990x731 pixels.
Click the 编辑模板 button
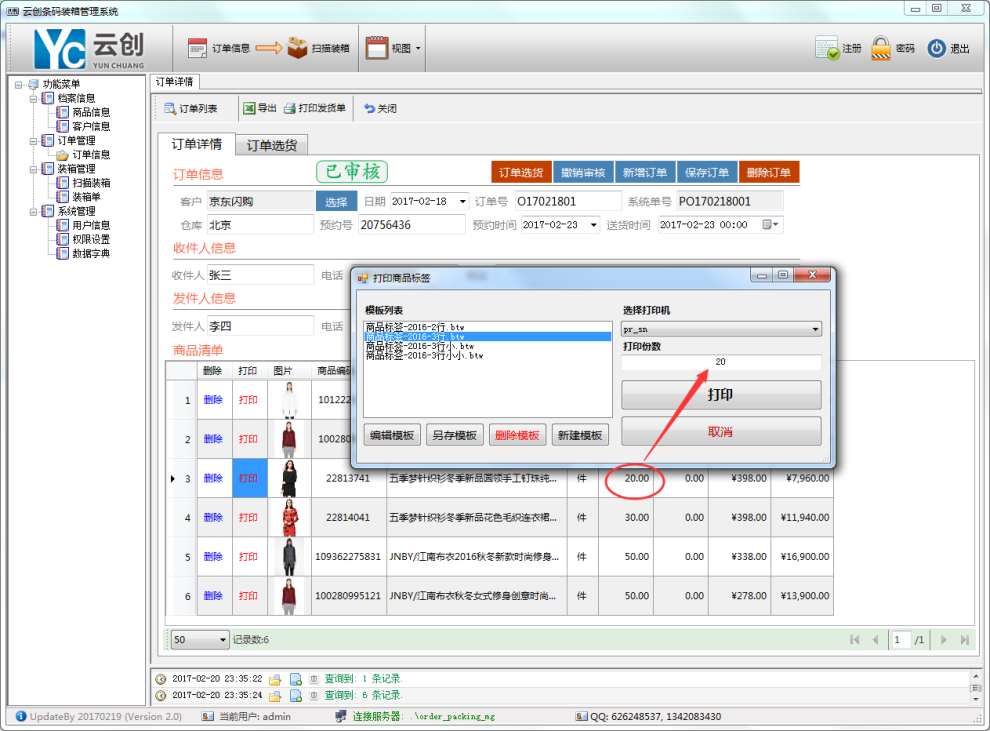[x=393, y=435]
